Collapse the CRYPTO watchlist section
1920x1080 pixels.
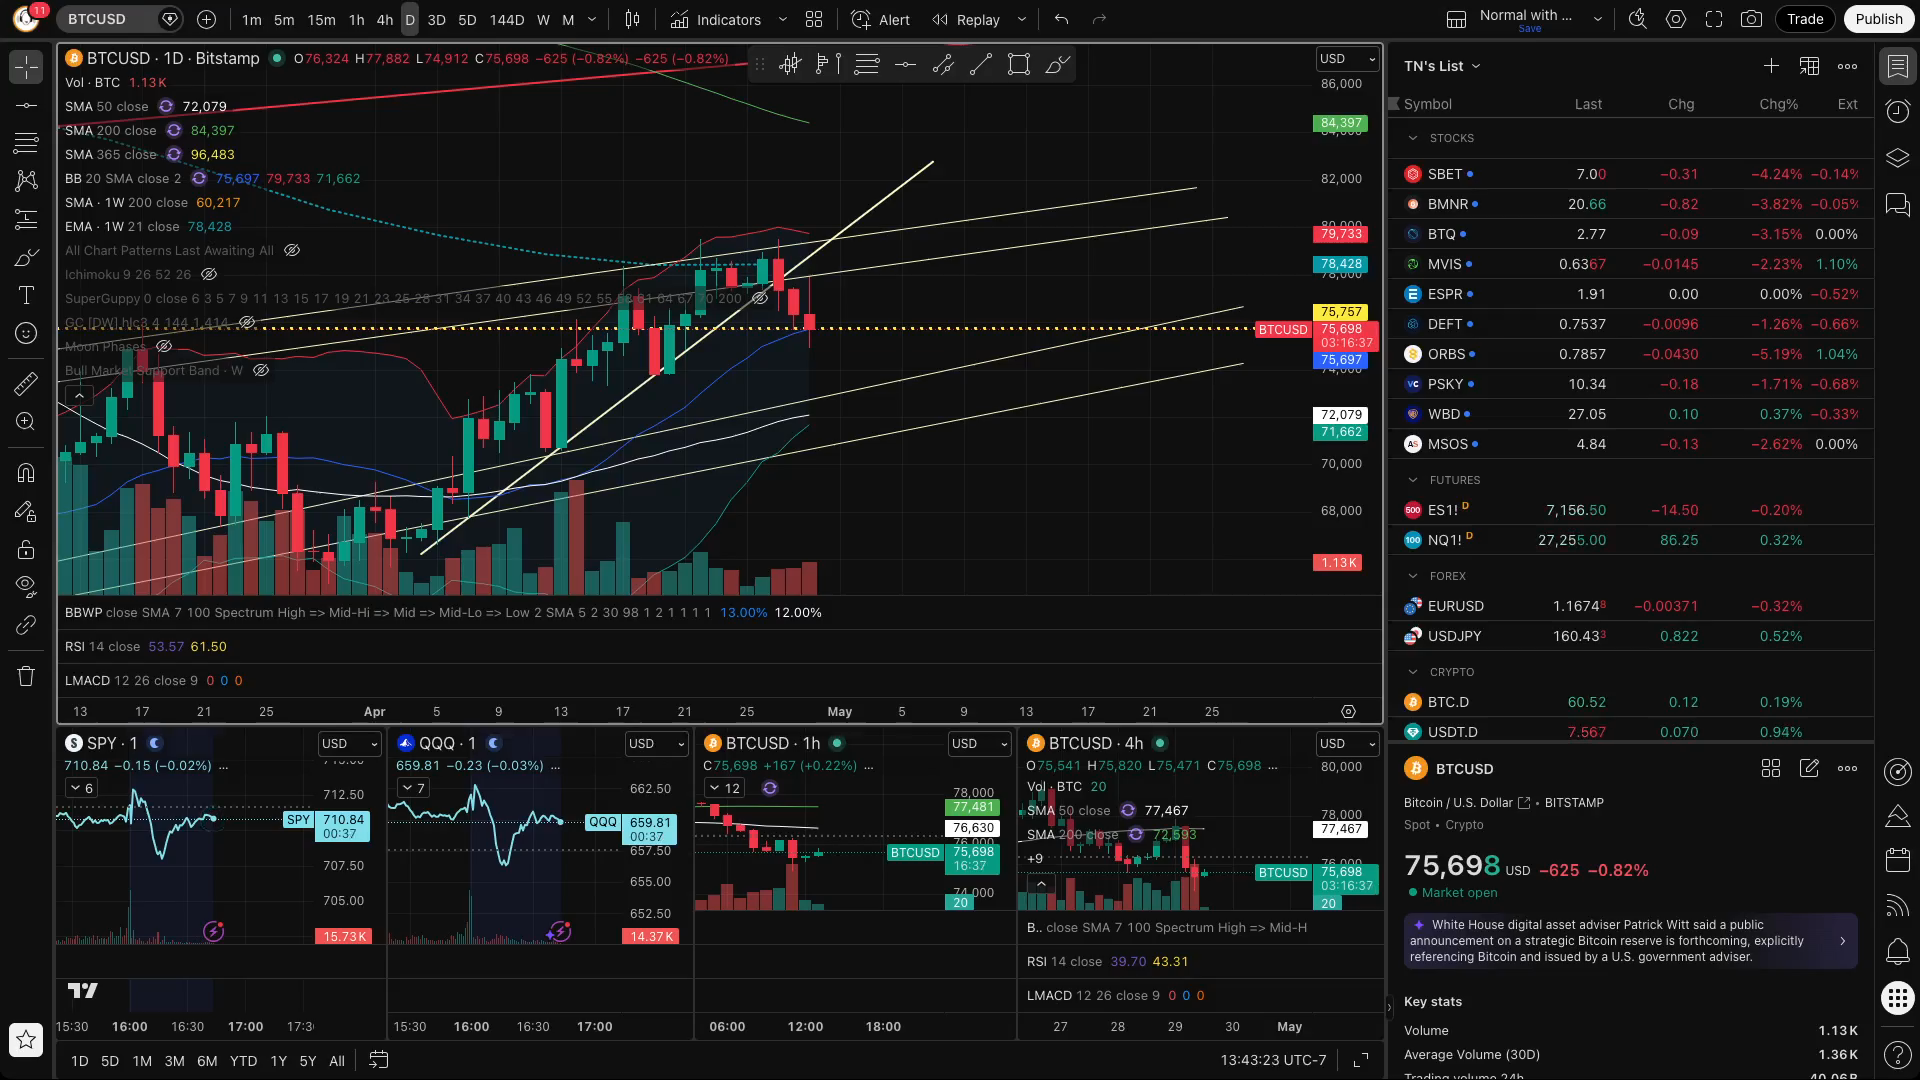pyautogui.click(x=1412, y=672)
